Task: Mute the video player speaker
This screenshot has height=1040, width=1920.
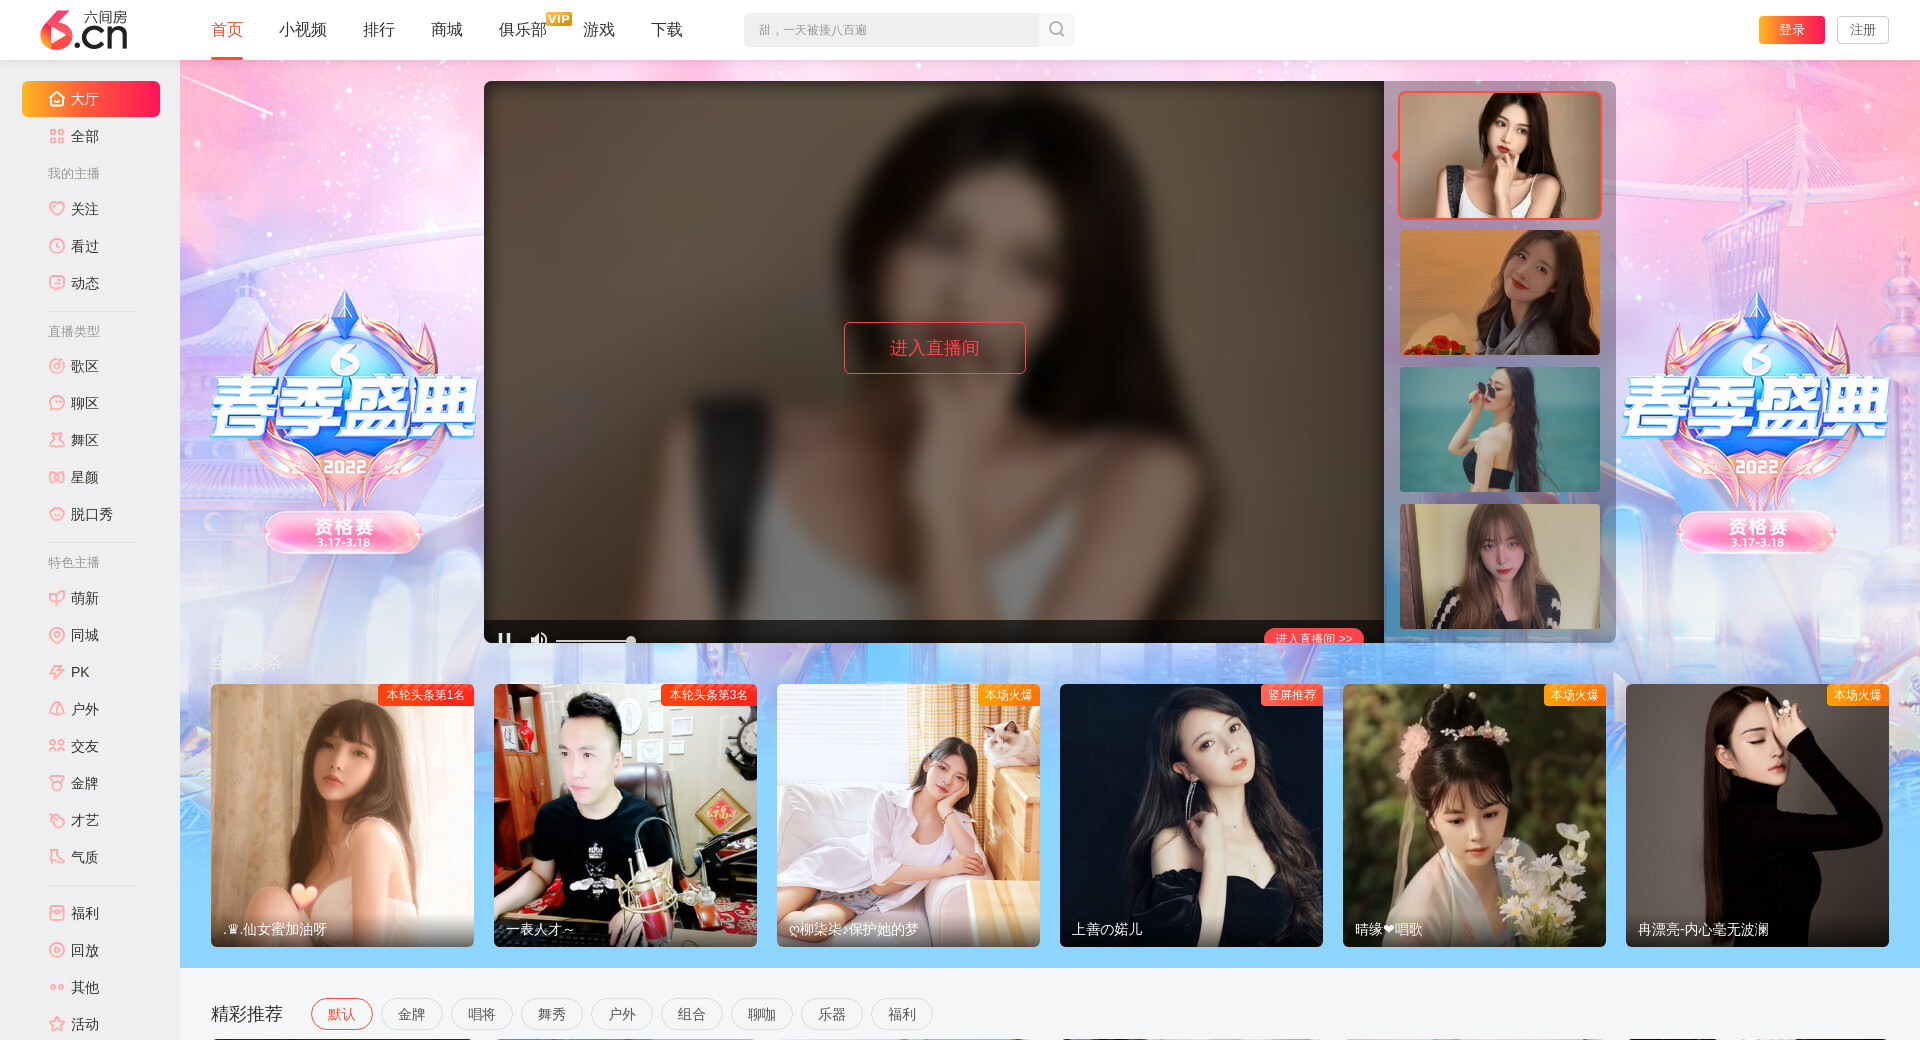Action: [x=538, y=638]
